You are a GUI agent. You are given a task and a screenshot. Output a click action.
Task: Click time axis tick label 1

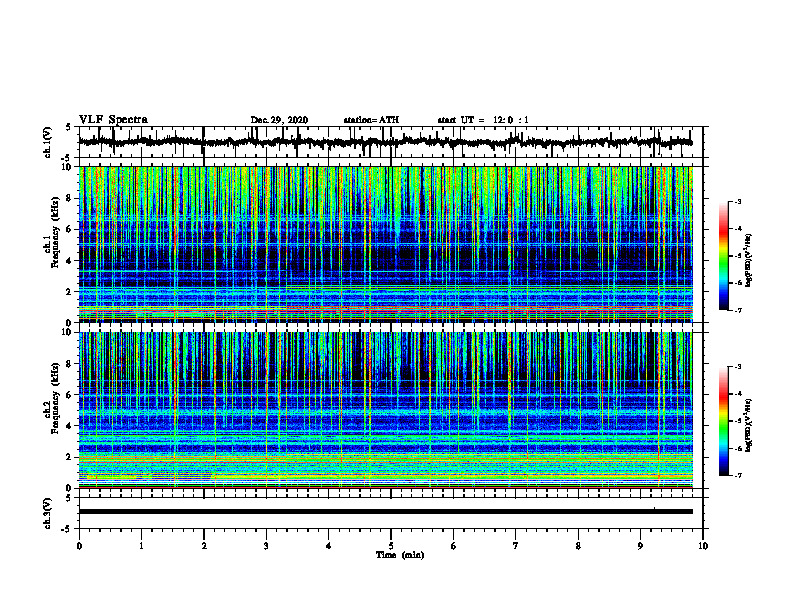pyautogui.click(x=141, y=546)
